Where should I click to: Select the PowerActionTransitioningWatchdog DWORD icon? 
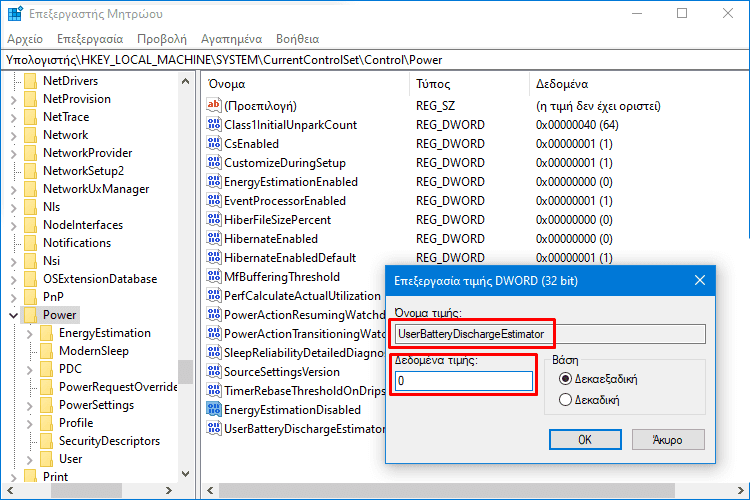pyautogui.click(x=214, y=333)
